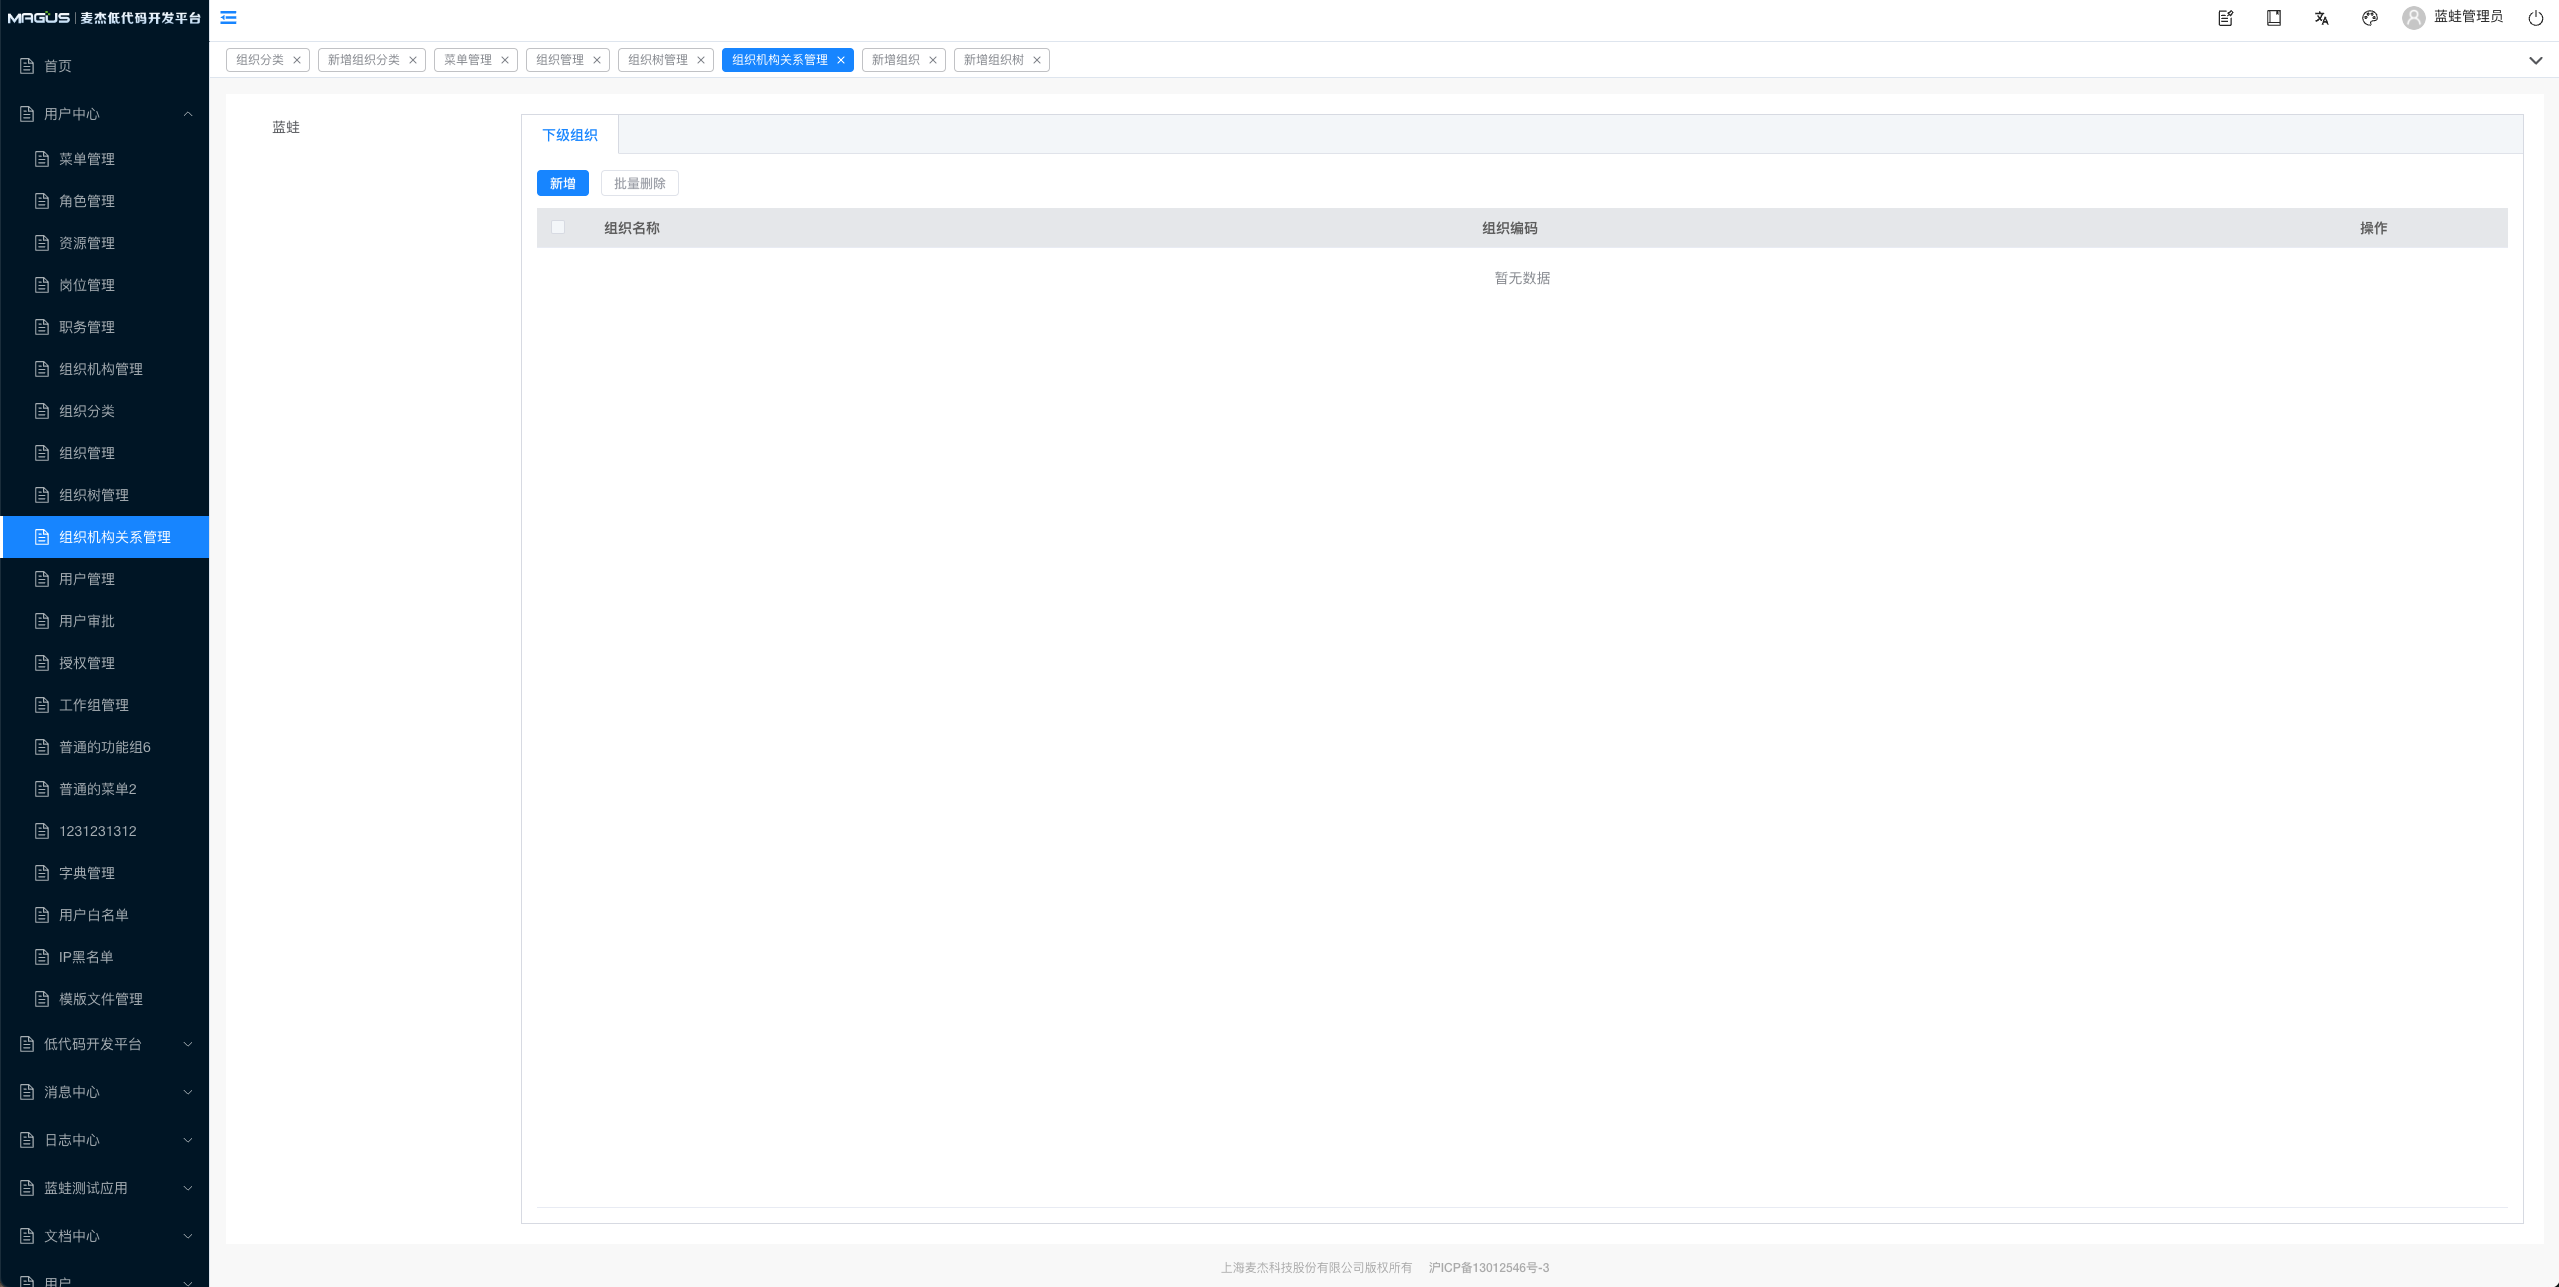Open 普通的功能组6 in the sidebar
This screenshot has height=1287, width=2559.
104,747
